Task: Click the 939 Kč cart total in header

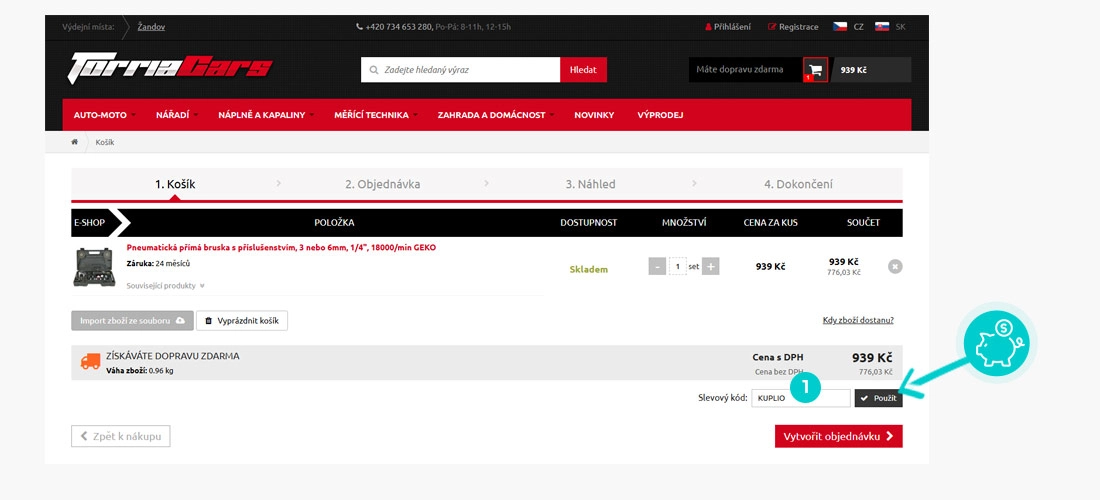Action: (x=853, y=70)
